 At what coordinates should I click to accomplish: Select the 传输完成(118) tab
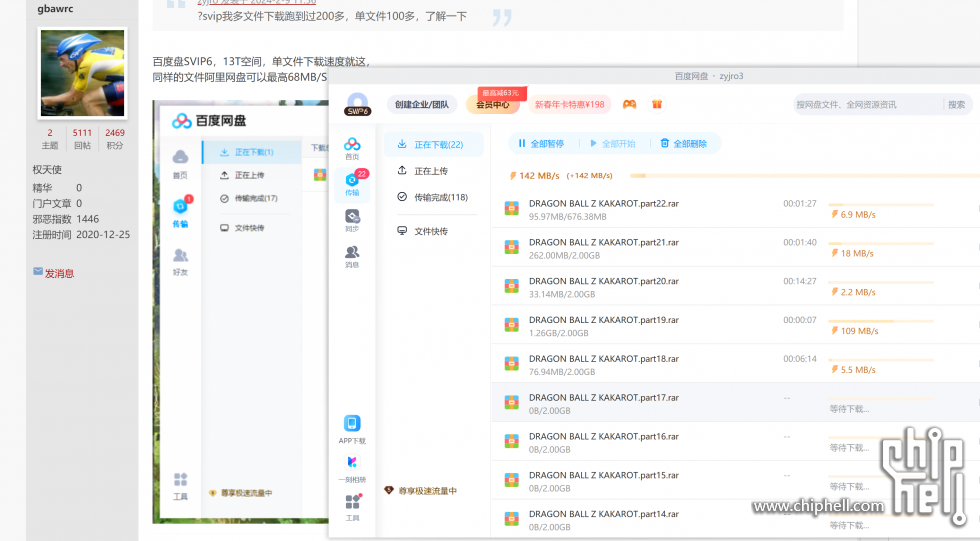click(433, 197)
